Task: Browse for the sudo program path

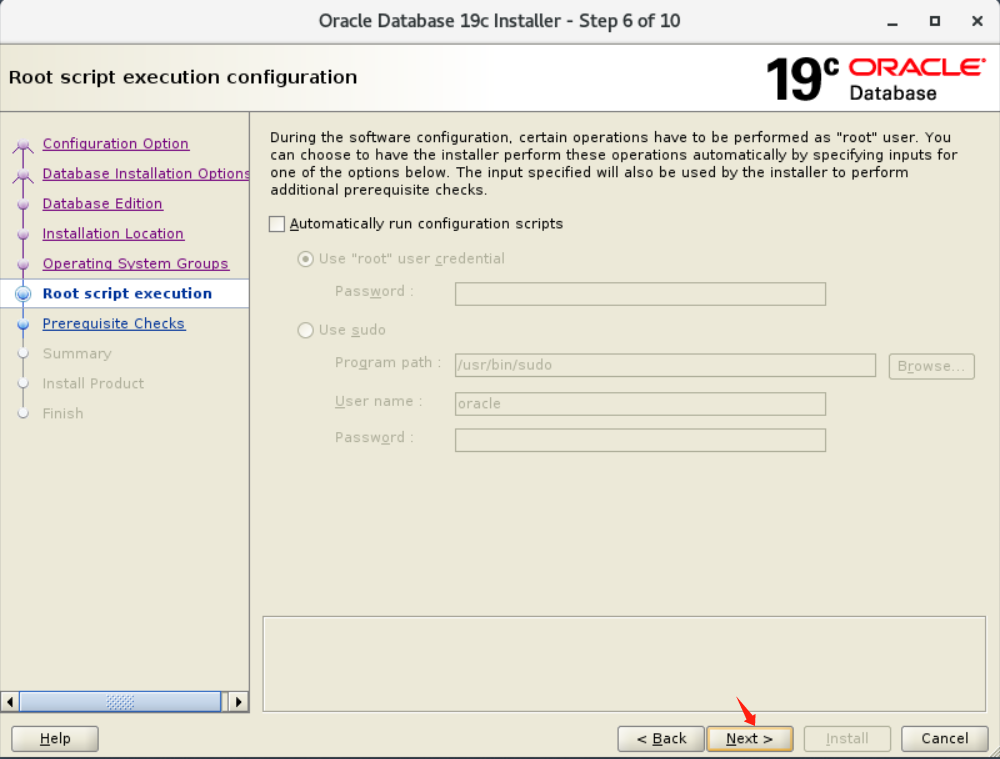Action: tap(932, 366)
